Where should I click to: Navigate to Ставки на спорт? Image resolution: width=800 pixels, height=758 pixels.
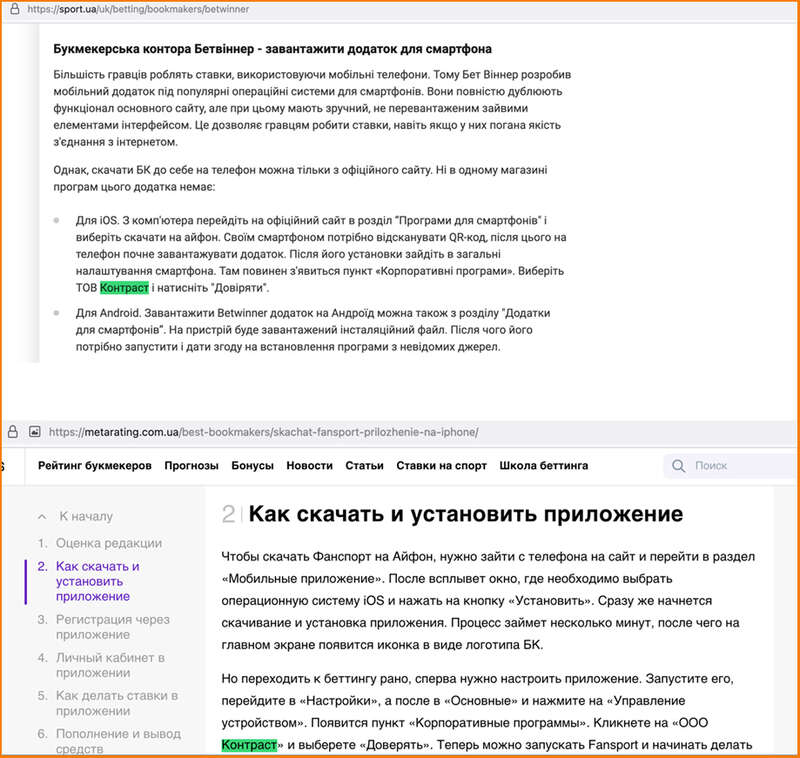click(441, 466)
